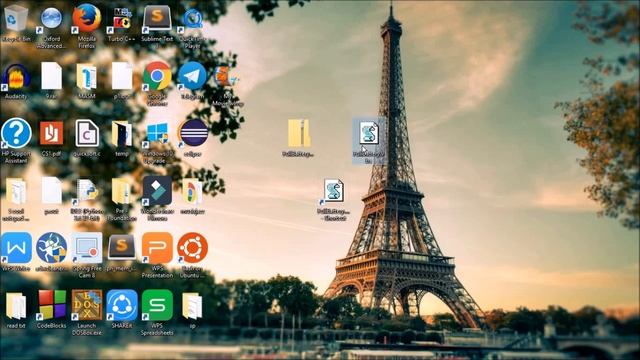This screenshot has width=640, height=360.
Task: Select the Mozilla Firefox shortcut
Action: click(87, 19)
